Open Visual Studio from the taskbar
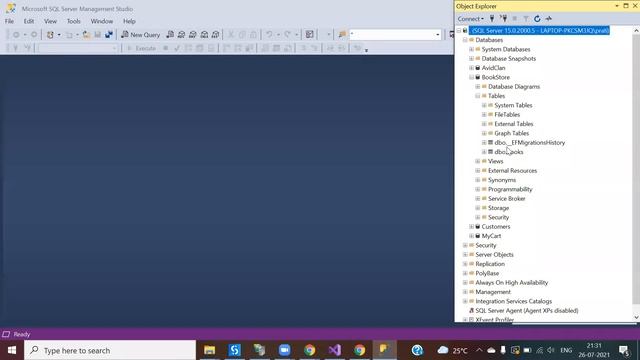This screenshot has width=640, height=360. (334, 350)
